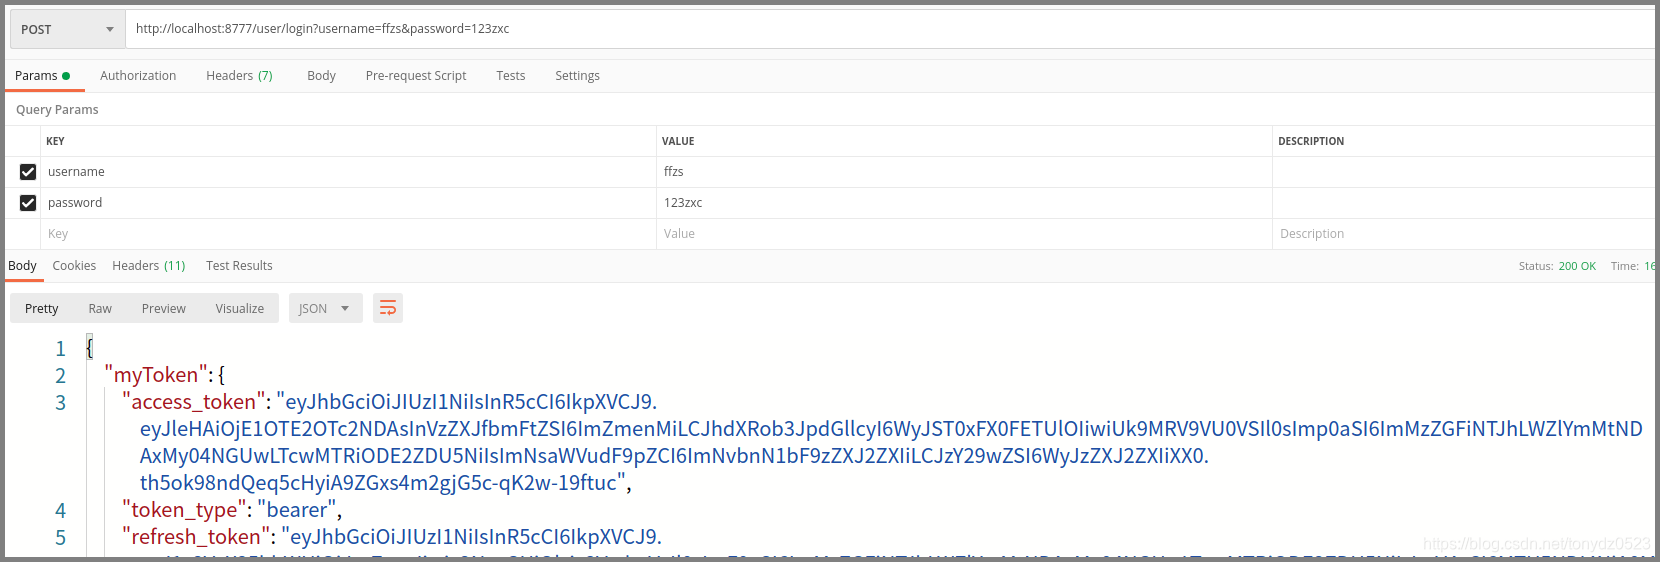Image resolution: width=1660 pixels, height=562 pixels.
Task: Click the ffzs value cell
Action: [964, 172]
